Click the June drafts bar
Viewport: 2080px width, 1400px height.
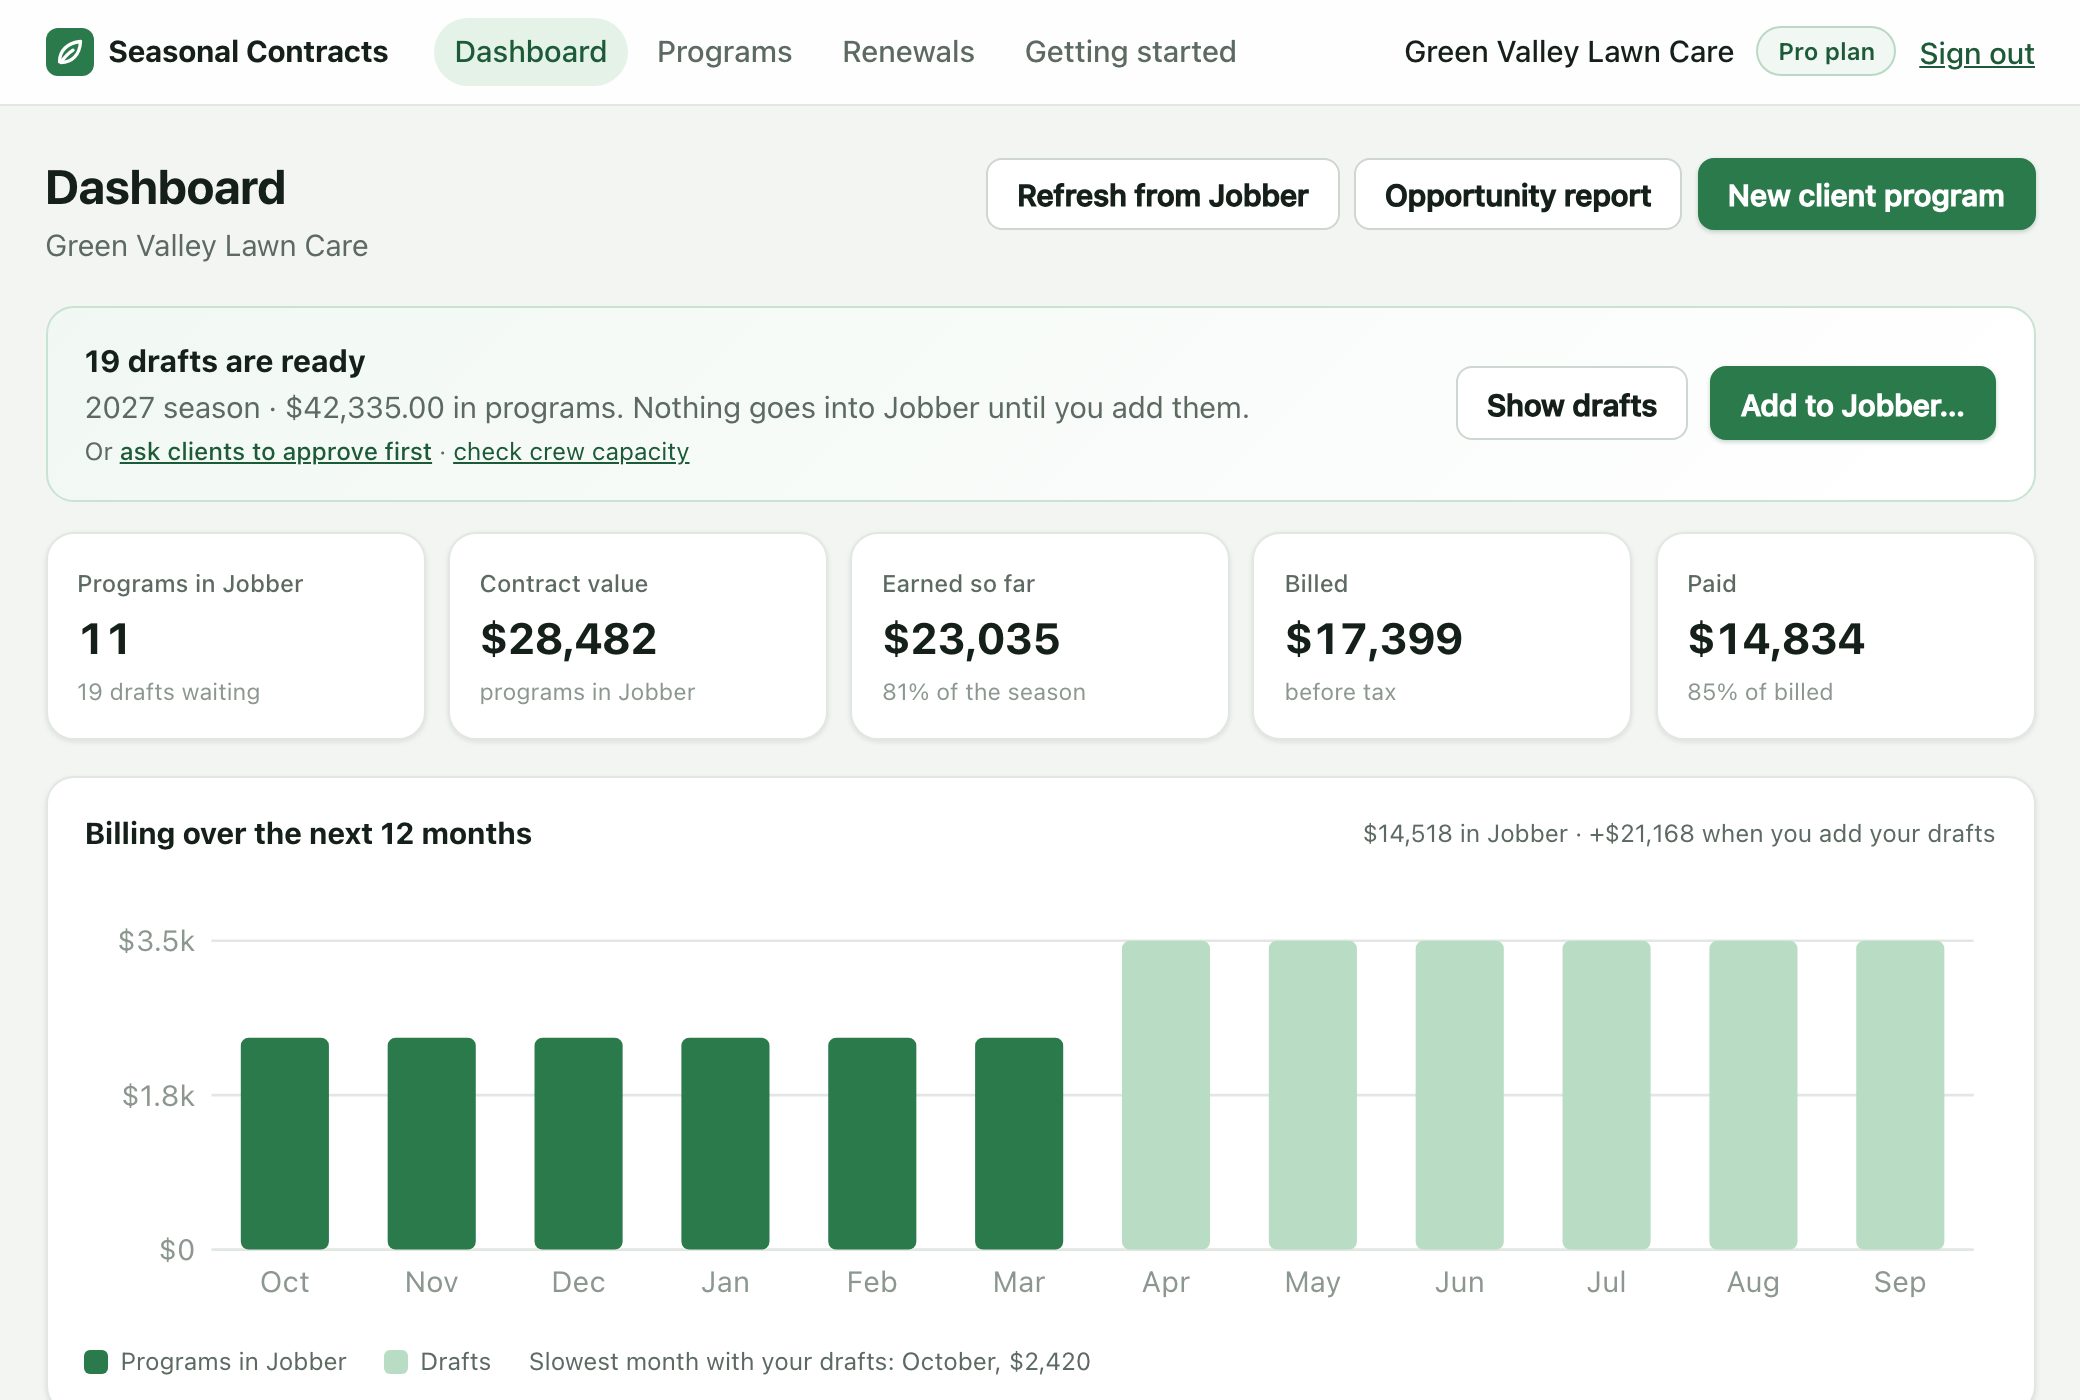[1460, 1095]
